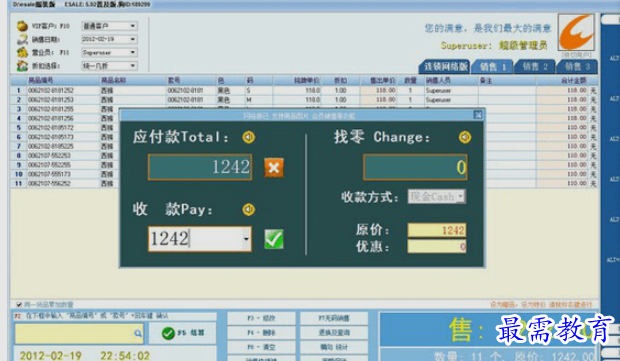
Task: Click the 销售日期 icon
Action: [x=22, y=39]
